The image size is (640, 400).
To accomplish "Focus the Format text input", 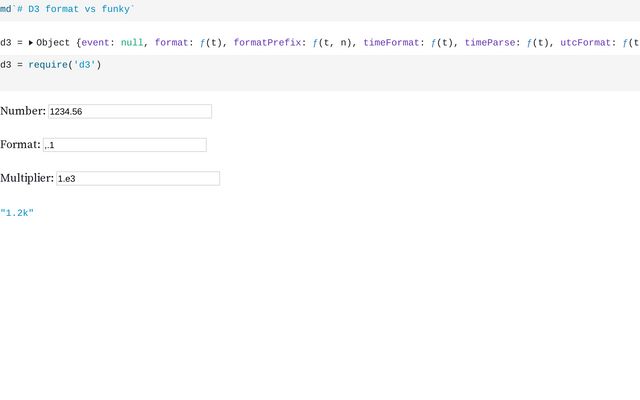I will pos(124,145).
